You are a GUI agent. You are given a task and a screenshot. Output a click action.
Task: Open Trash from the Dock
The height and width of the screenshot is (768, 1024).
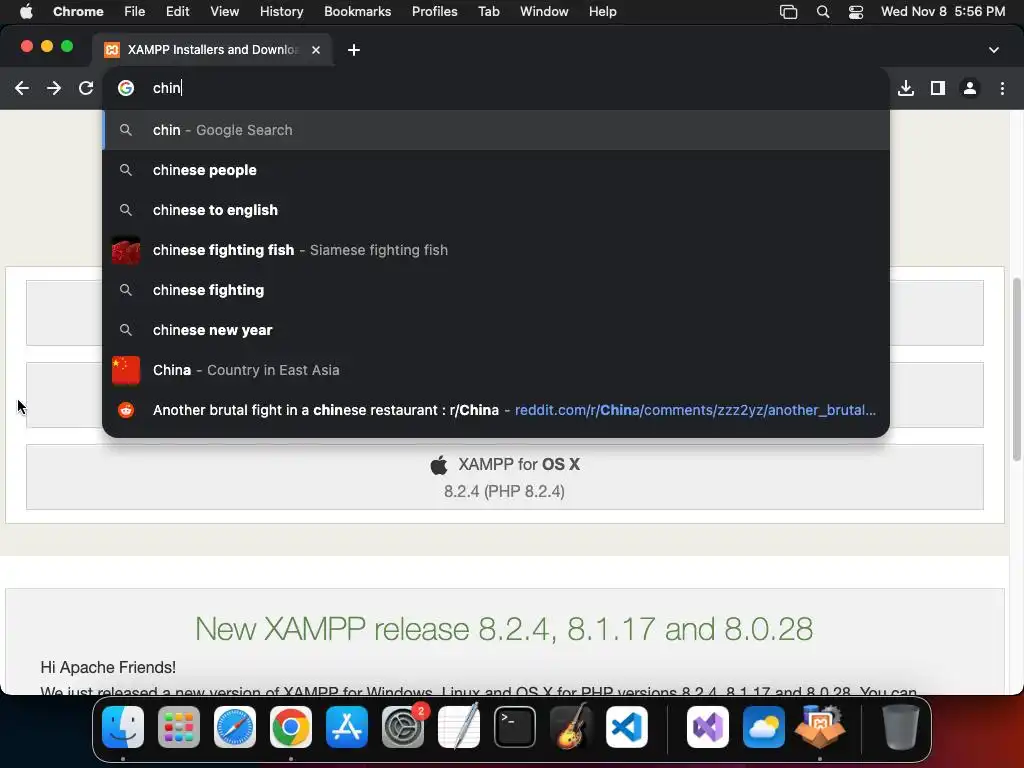click(x=901, y=727)
